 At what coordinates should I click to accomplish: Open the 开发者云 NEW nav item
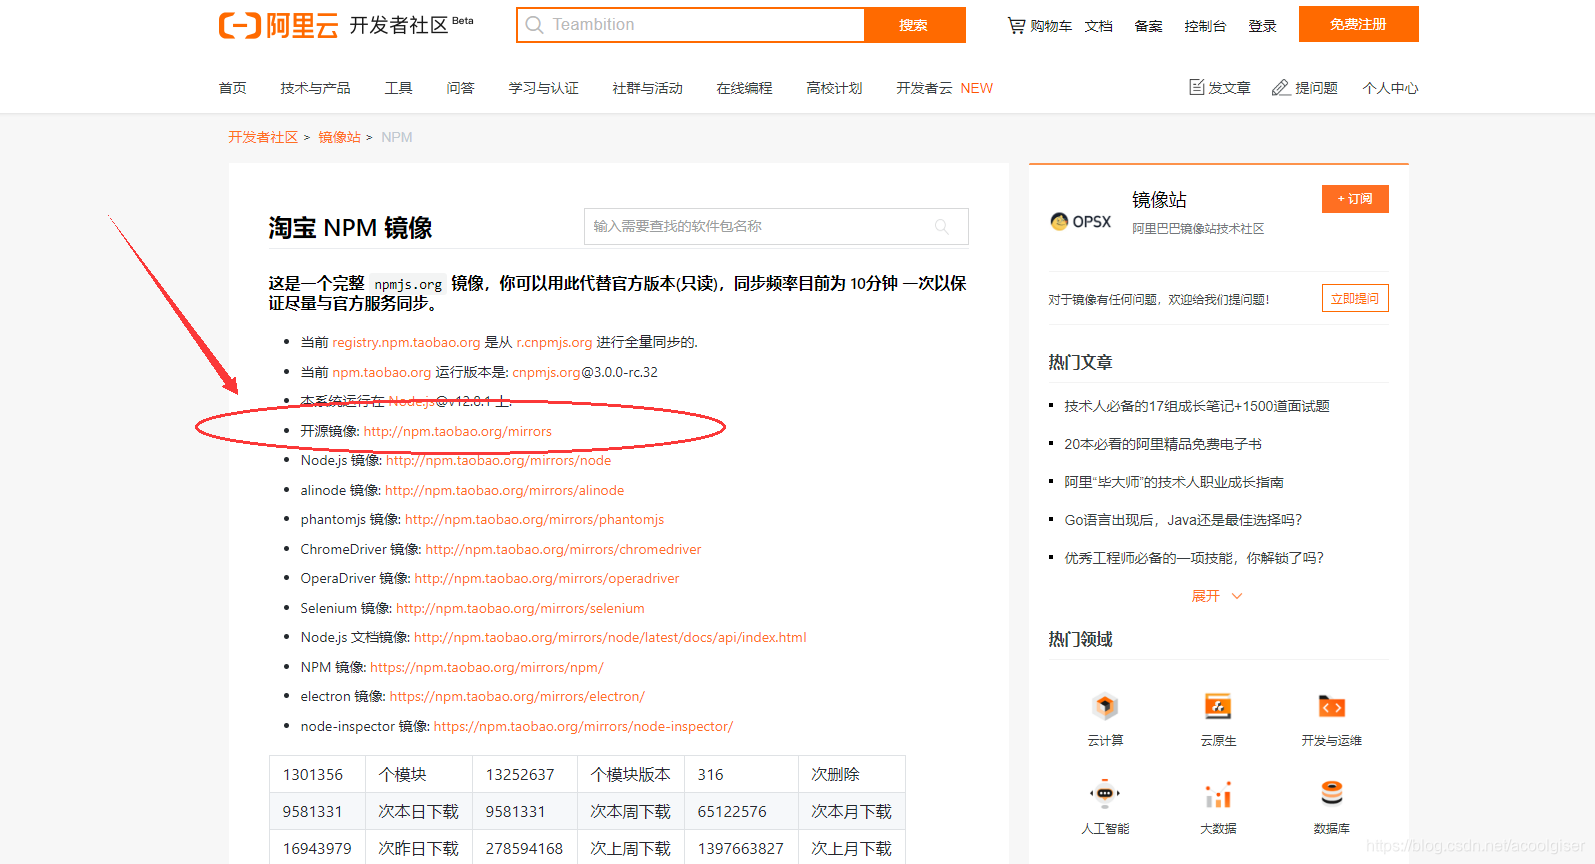(944, 88)
